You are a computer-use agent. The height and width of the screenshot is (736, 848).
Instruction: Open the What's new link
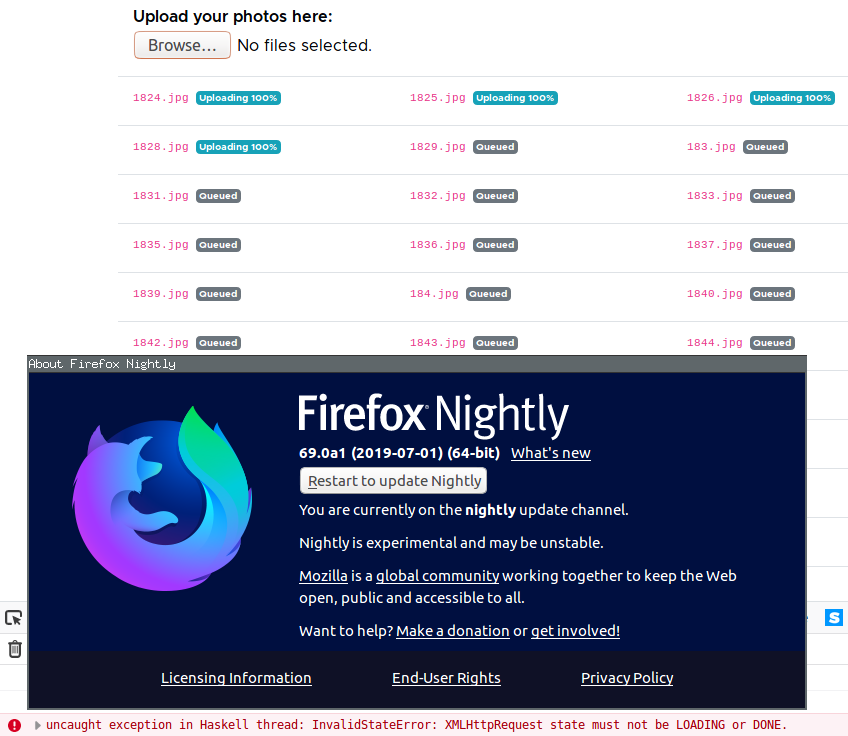pos(550,453)
